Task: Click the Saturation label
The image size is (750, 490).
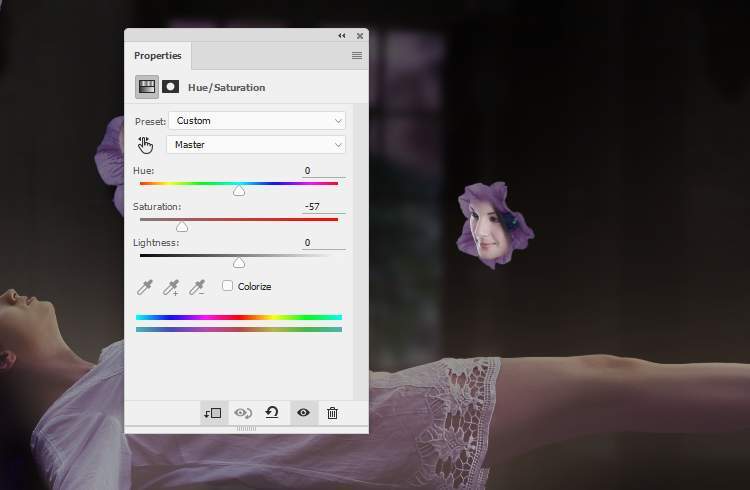Action: tap(157, 207)
